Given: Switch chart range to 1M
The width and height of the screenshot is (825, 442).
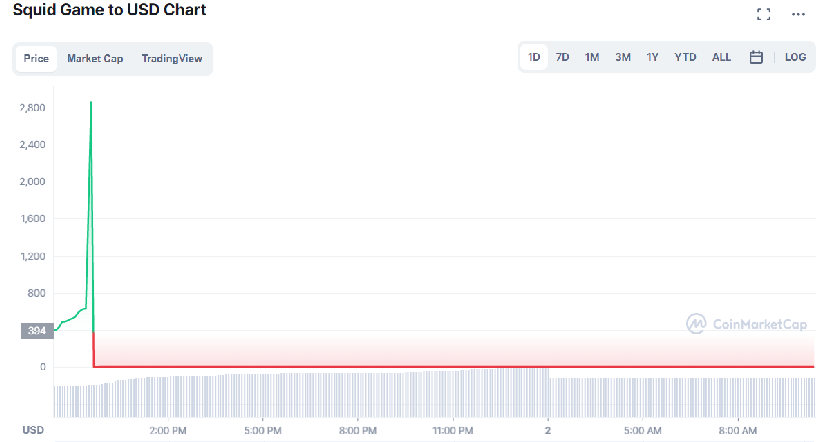Looking at the screenshot, I should (x=591, y=57).
